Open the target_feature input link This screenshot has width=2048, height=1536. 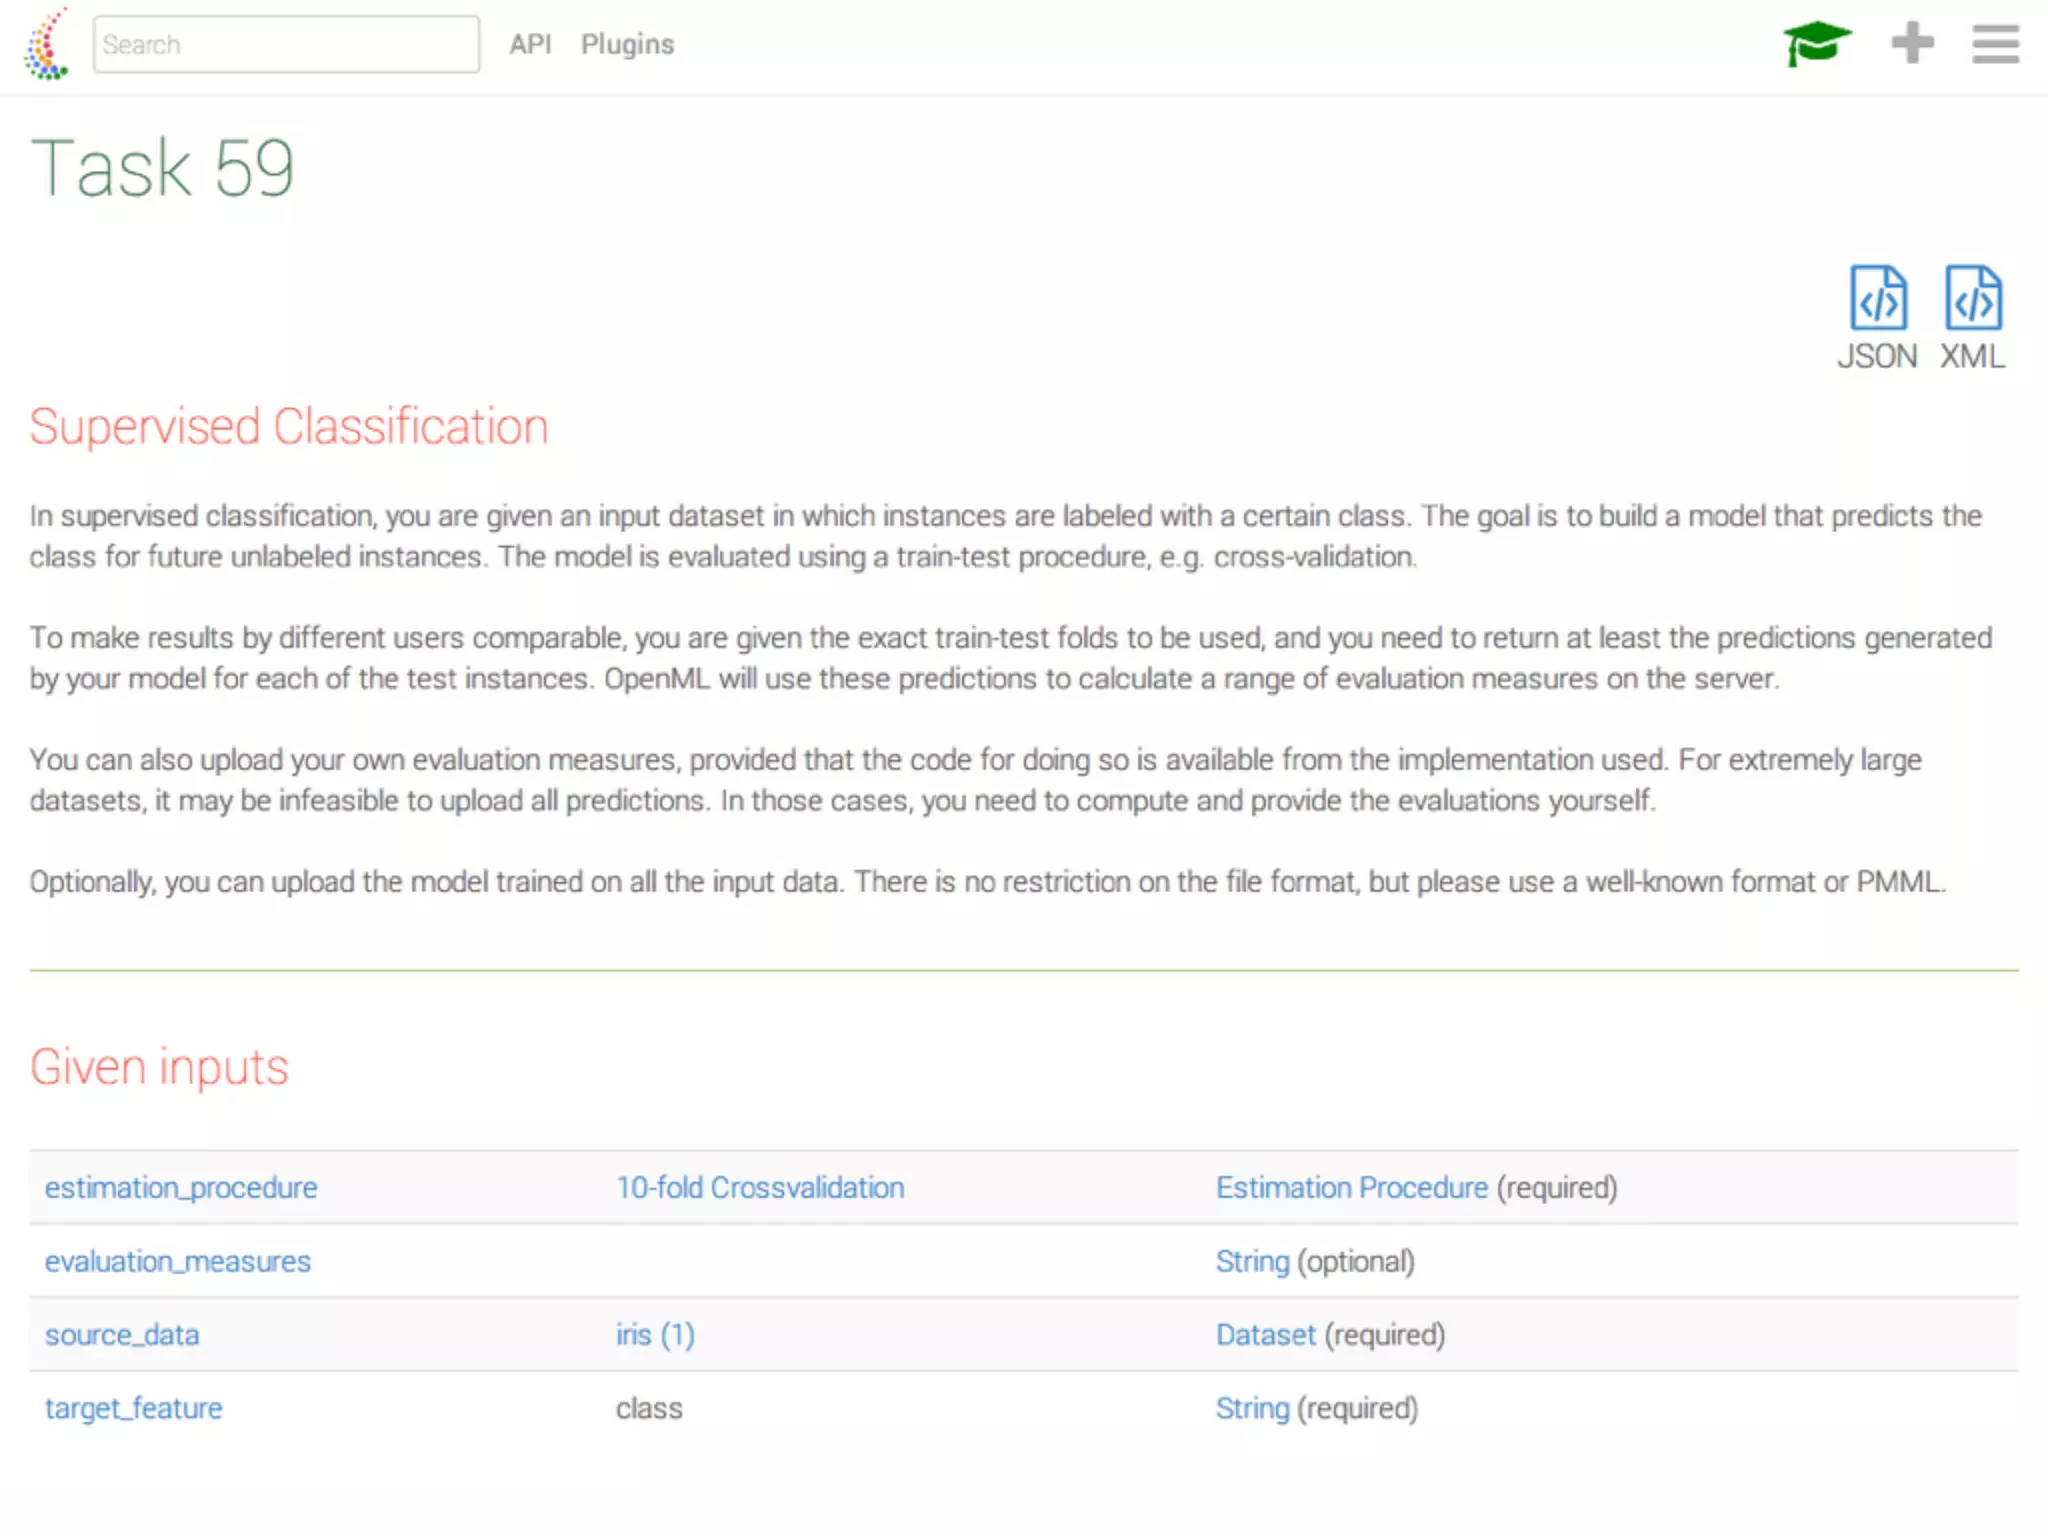134,1408
